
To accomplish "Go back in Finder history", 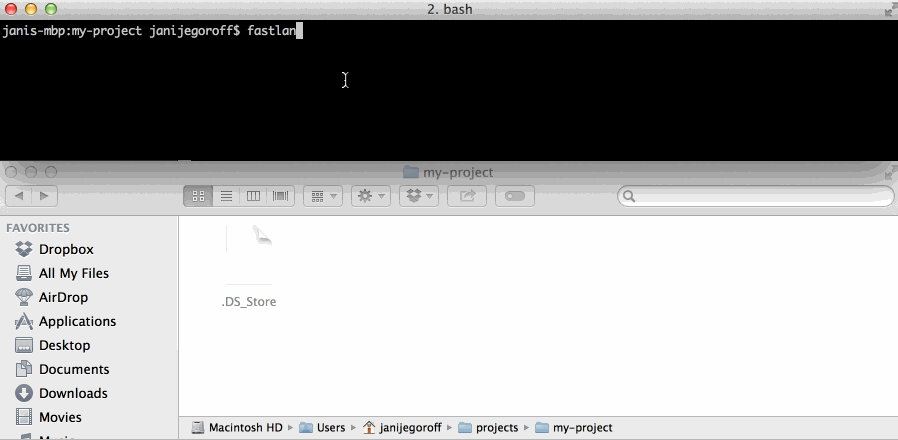I will tap(19, 196).
